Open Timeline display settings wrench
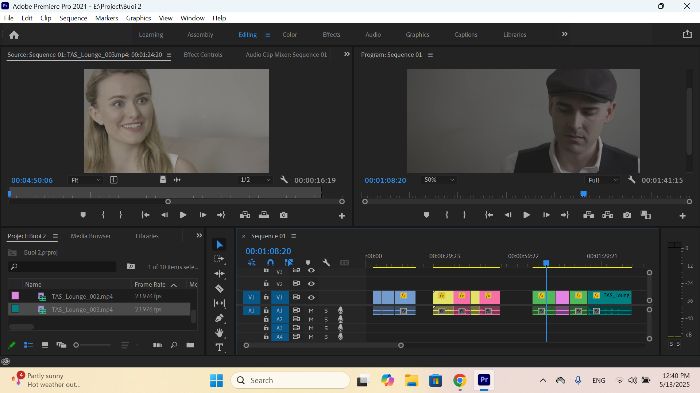 [326, 263]
